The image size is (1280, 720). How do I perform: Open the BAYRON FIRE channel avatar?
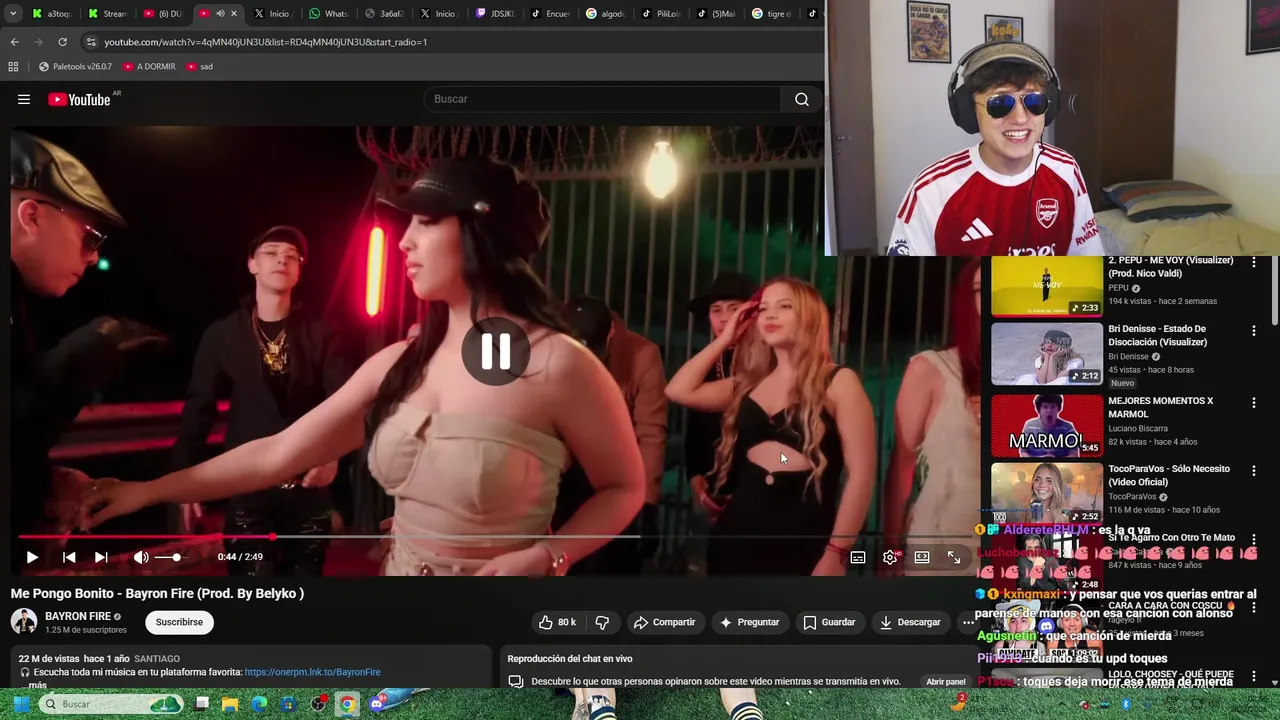coord(24,622)
